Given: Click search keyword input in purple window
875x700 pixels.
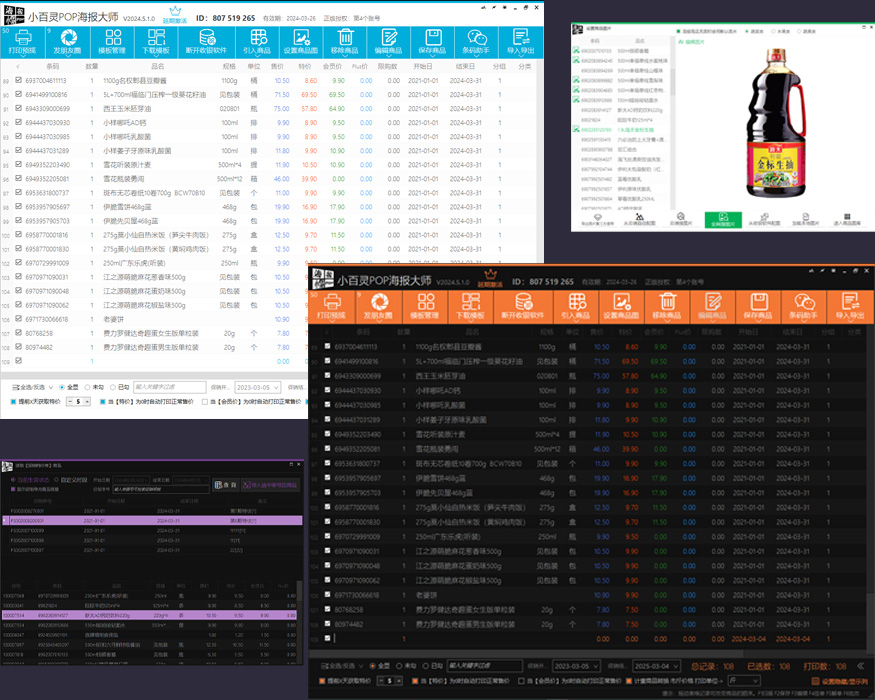Looking at the screenshot, I should (161, 489).
